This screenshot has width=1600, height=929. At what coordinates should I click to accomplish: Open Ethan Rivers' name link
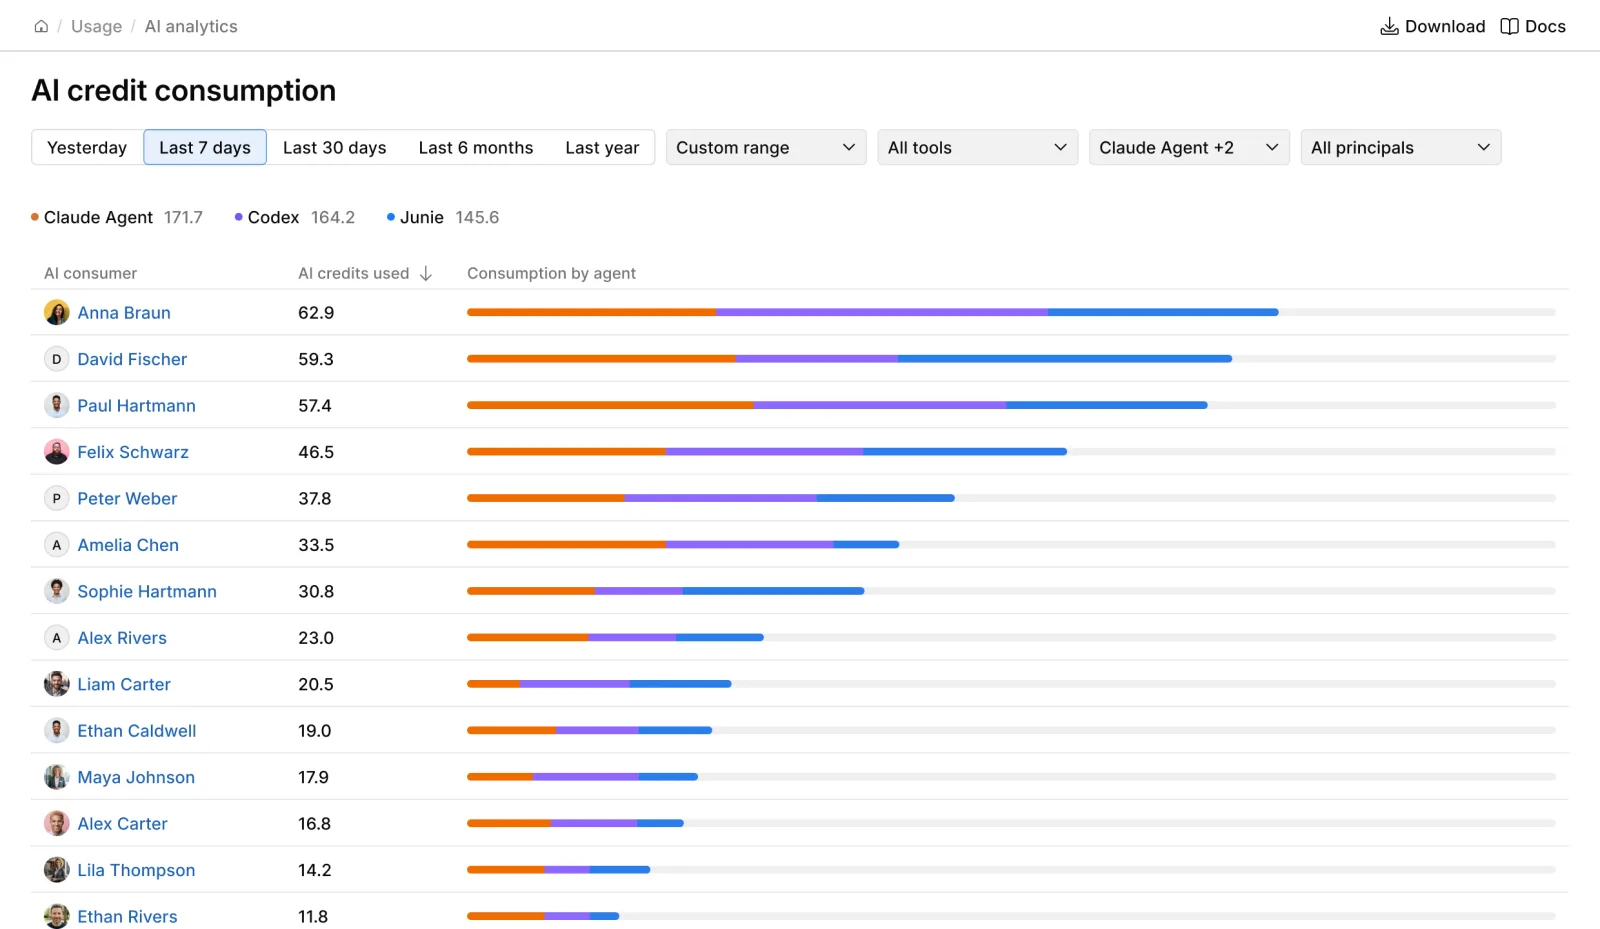pos(127,917)
